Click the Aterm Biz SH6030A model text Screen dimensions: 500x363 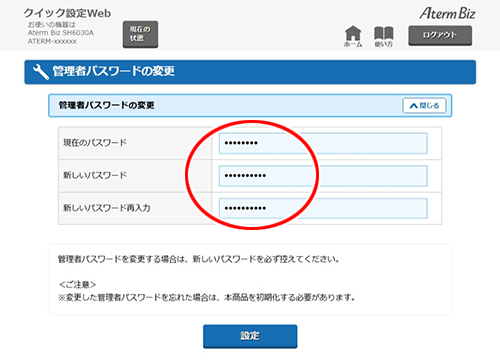click(x=61, y=33)
